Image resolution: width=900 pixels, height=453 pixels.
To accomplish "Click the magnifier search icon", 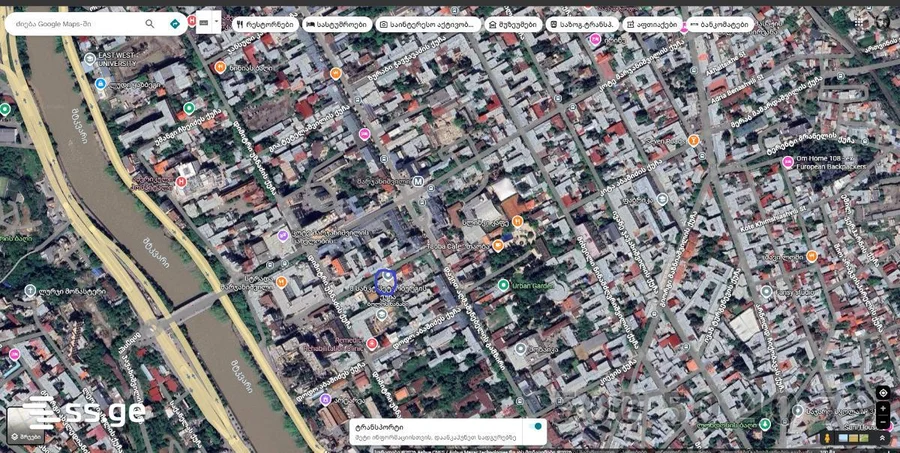I will coord(150,24).
